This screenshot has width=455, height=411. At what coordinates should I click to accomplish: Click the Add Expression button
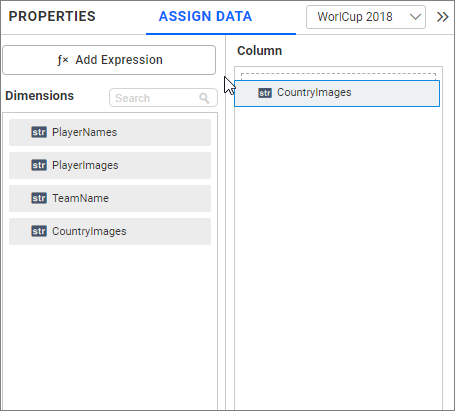109,60
